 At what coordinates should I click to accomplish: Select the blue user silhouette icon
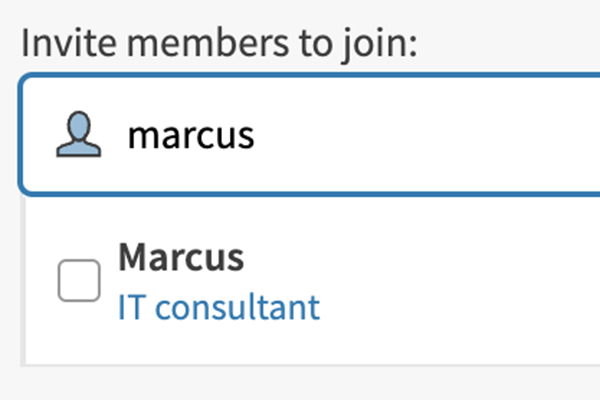79,135
